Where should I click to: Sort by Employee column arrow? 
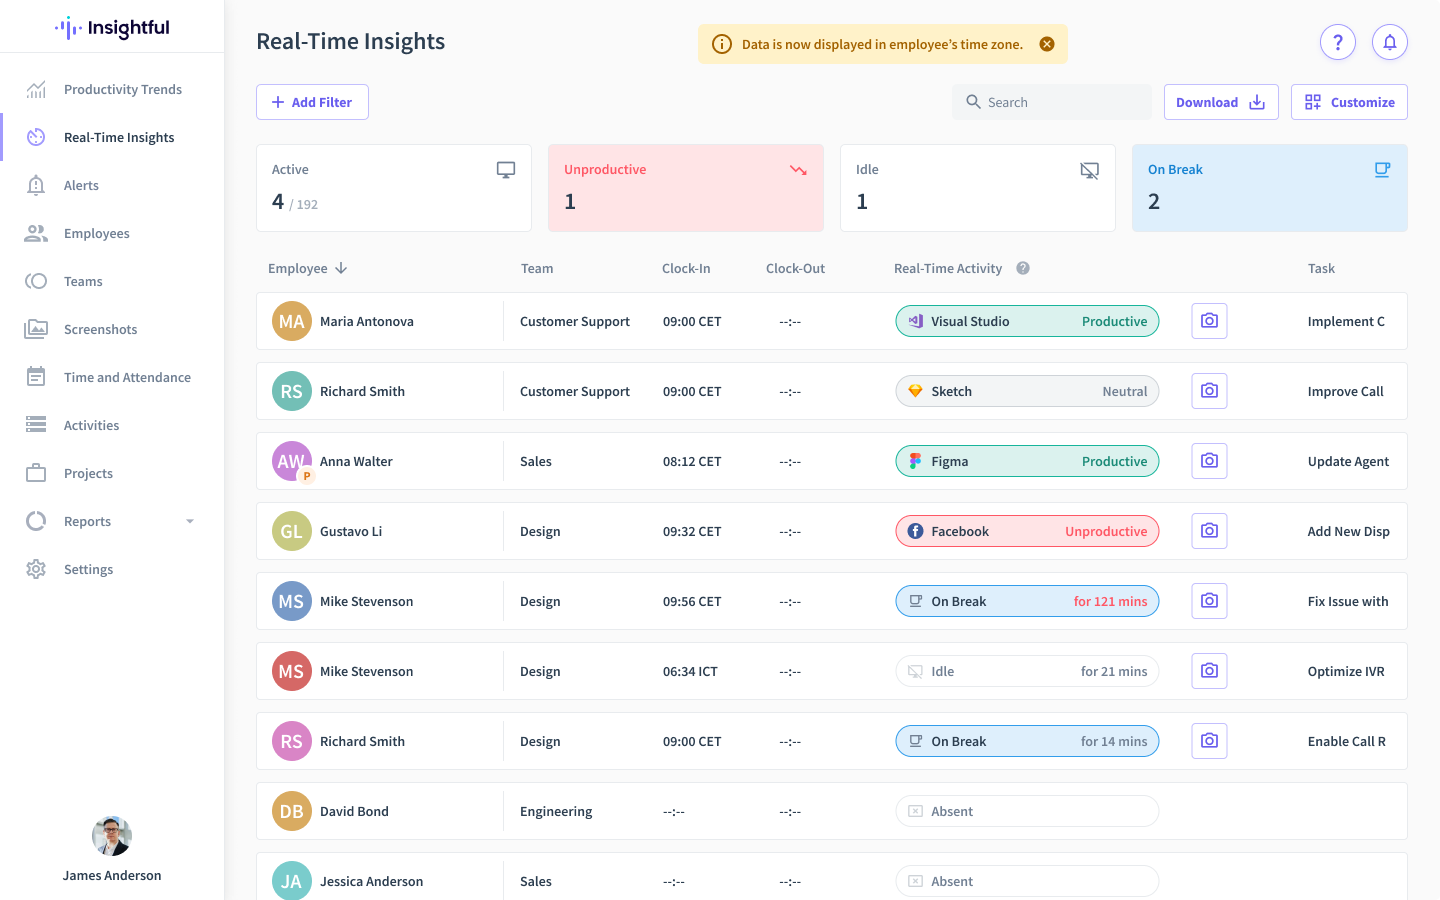341,268
